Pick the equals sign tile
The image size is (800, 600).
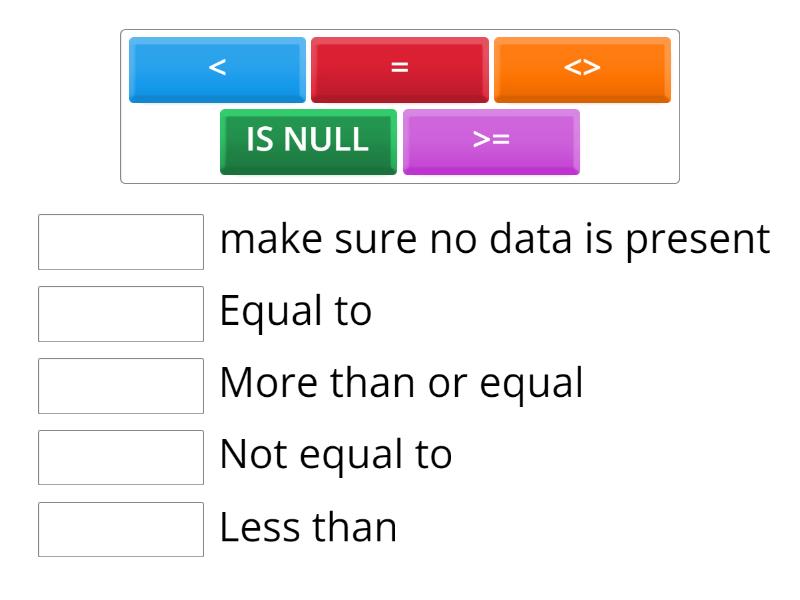tap(400, 69)
